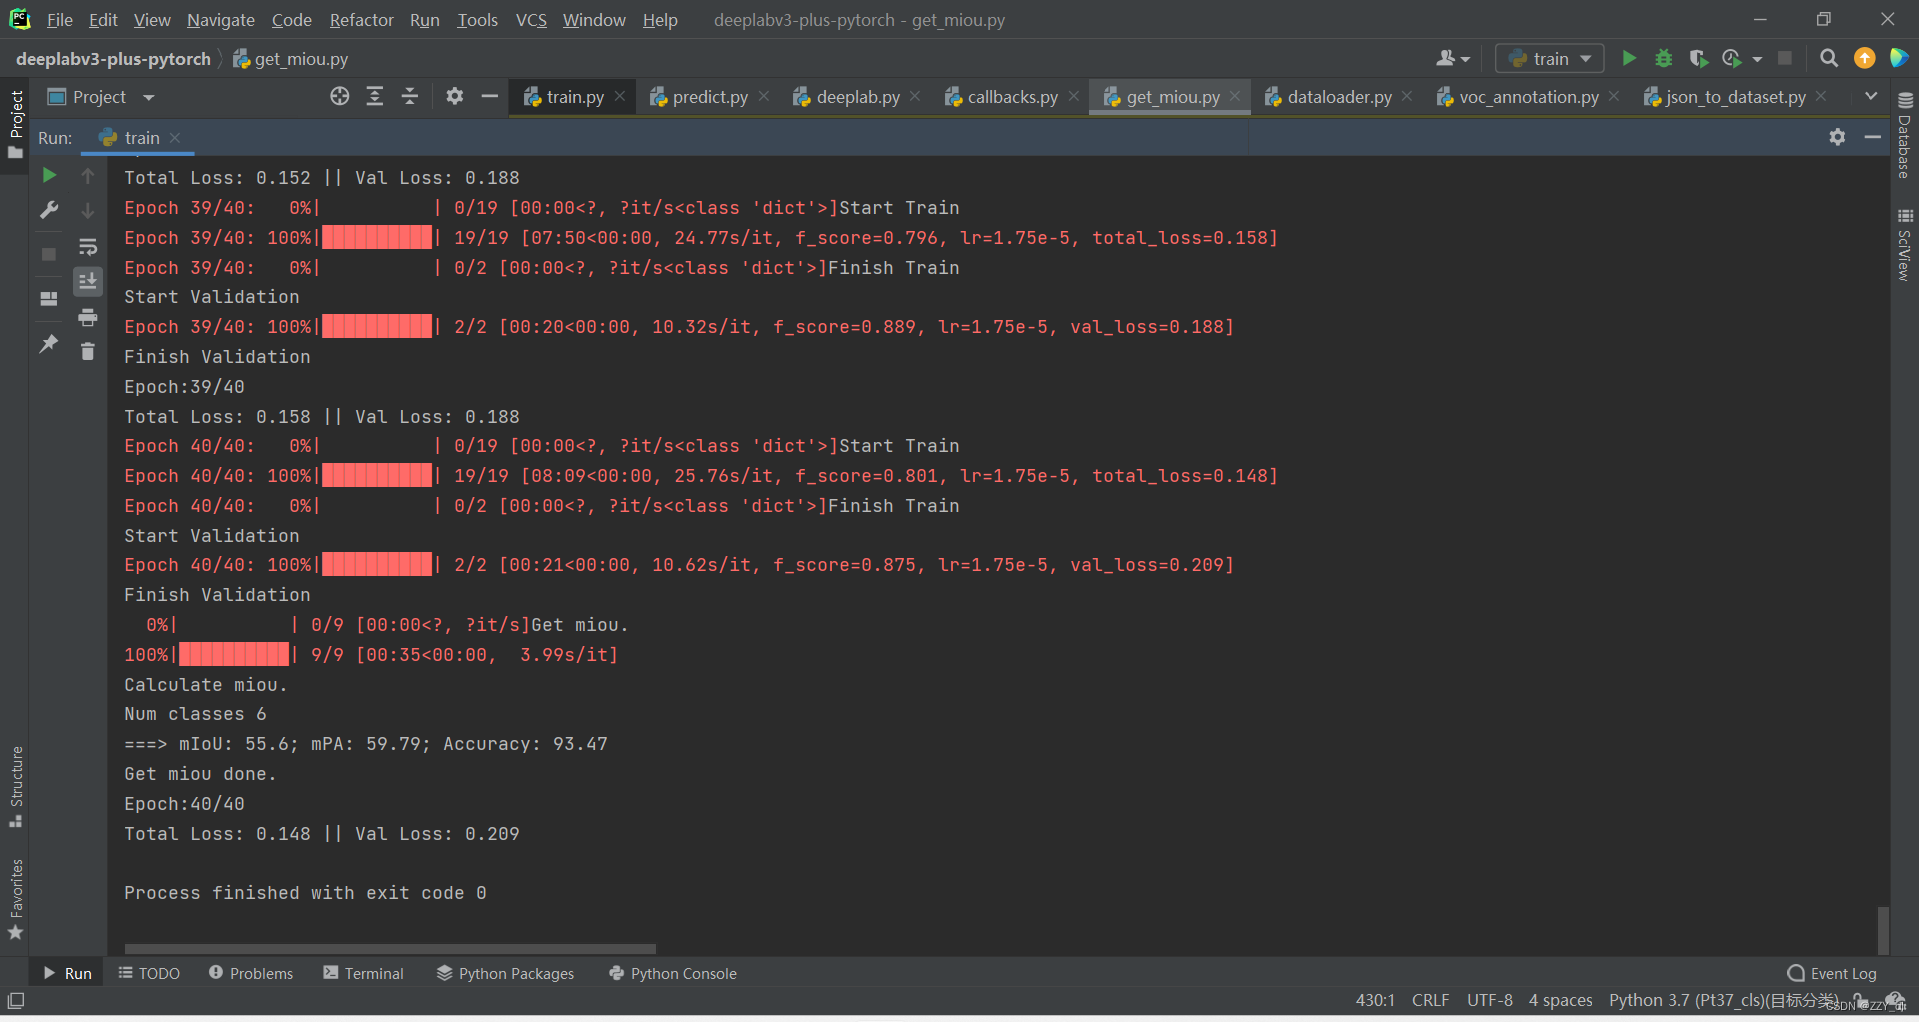This screenshot has height=1022, width=1919.
Task: Toggle the Favorites side panel
Action: click(x=15, y=899)
